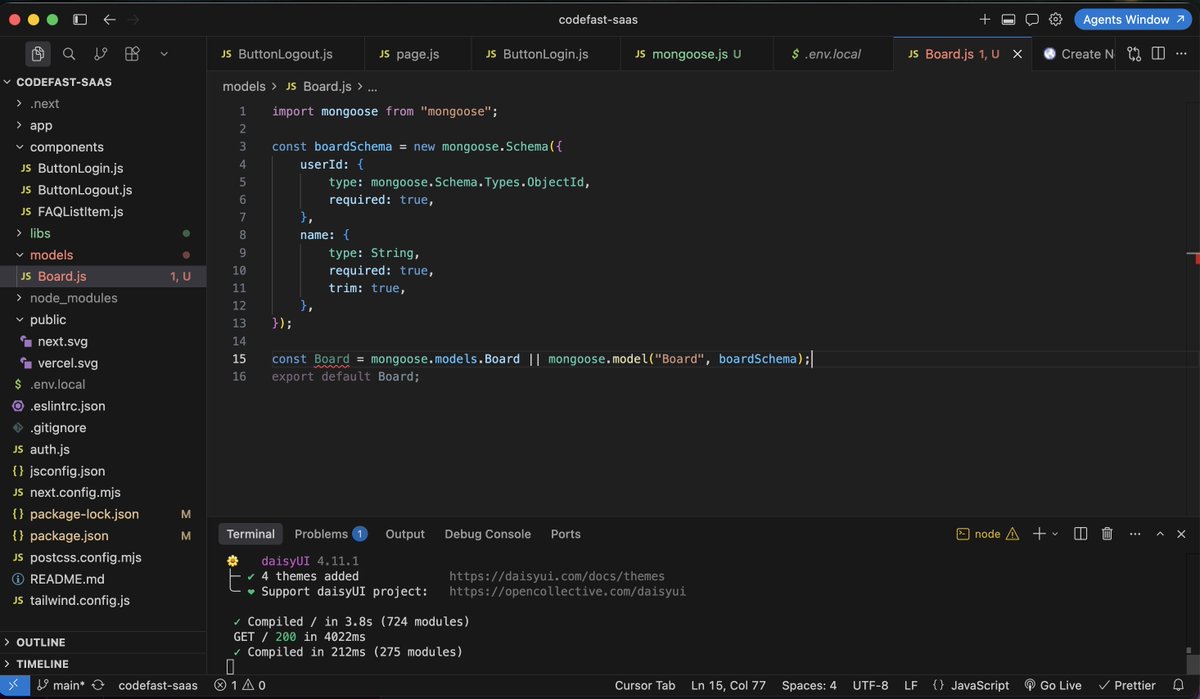Switch to the ButtonLogin.js tab

(x=545, y=54)
